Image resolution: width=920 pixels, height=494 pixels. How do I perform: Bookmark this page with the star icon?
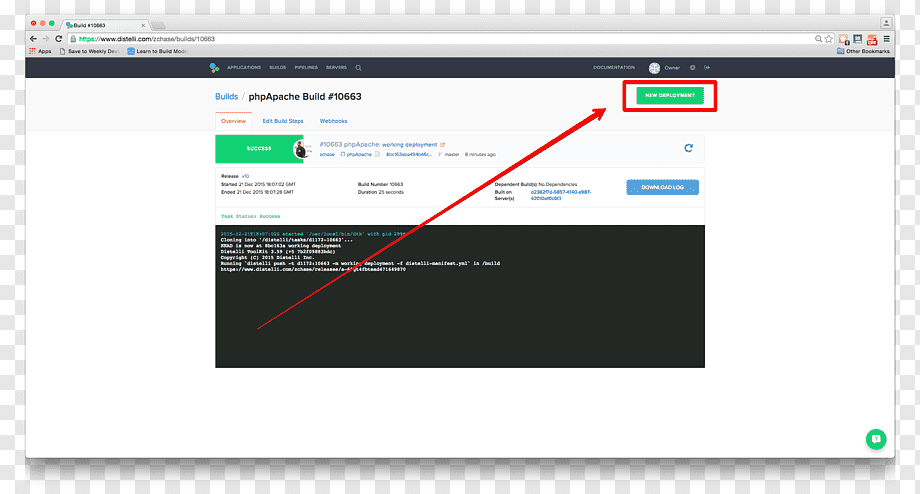point(828,39)
